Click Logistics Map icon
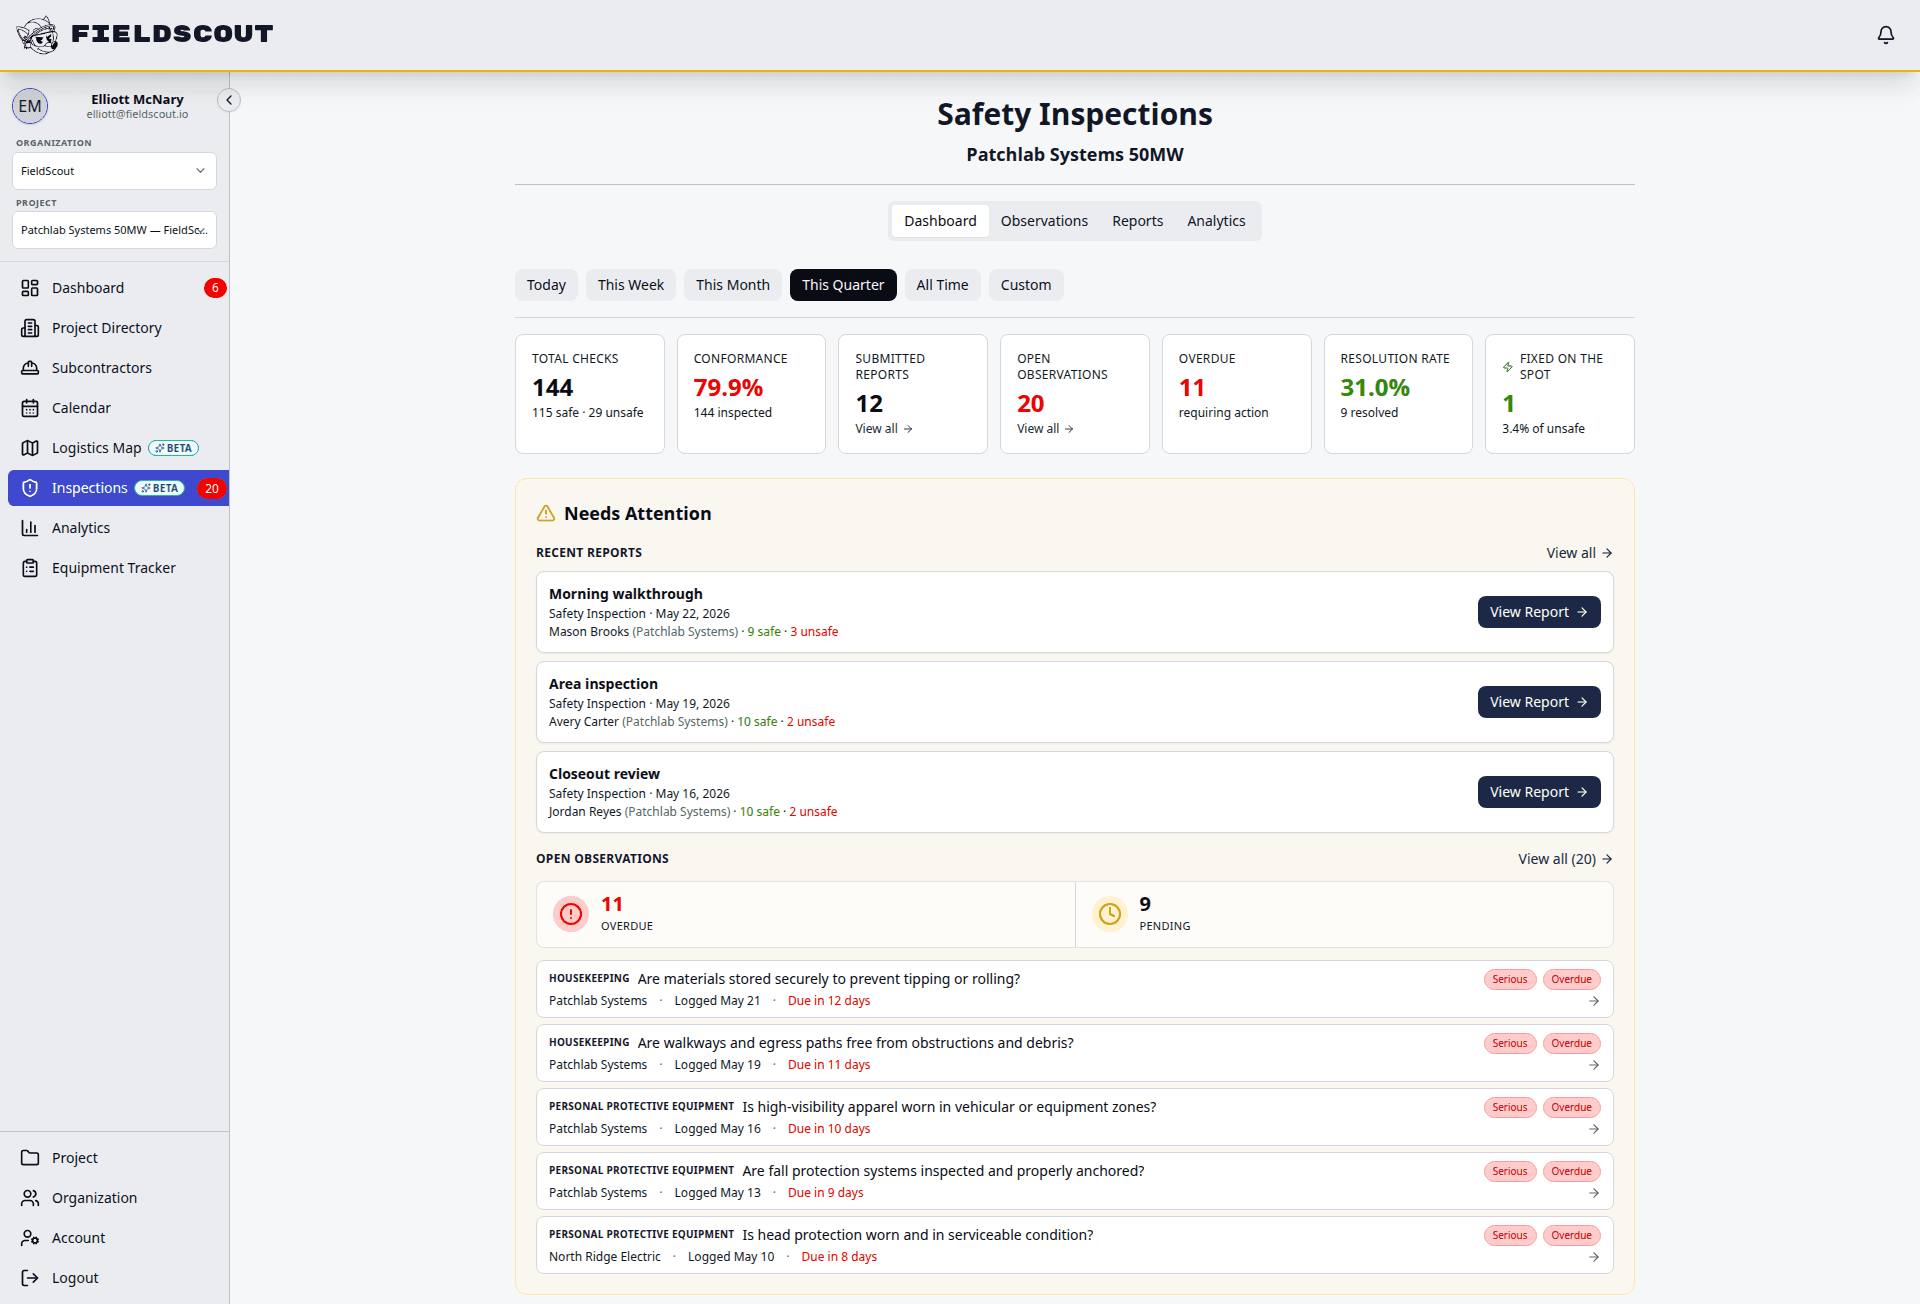This screenshot has height=1304, width=1920. (x=30, y=448)
